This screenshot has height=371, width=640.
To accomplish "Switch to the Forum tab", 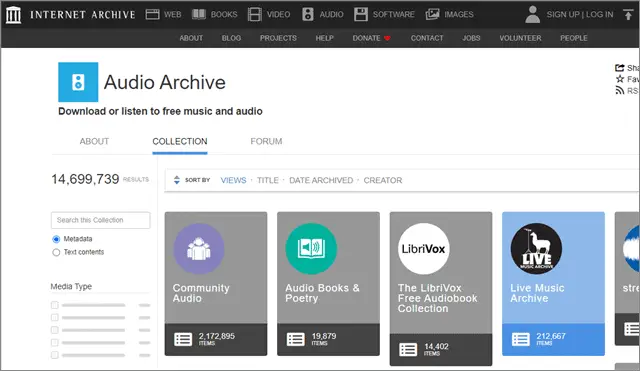I will click(266, 141).
